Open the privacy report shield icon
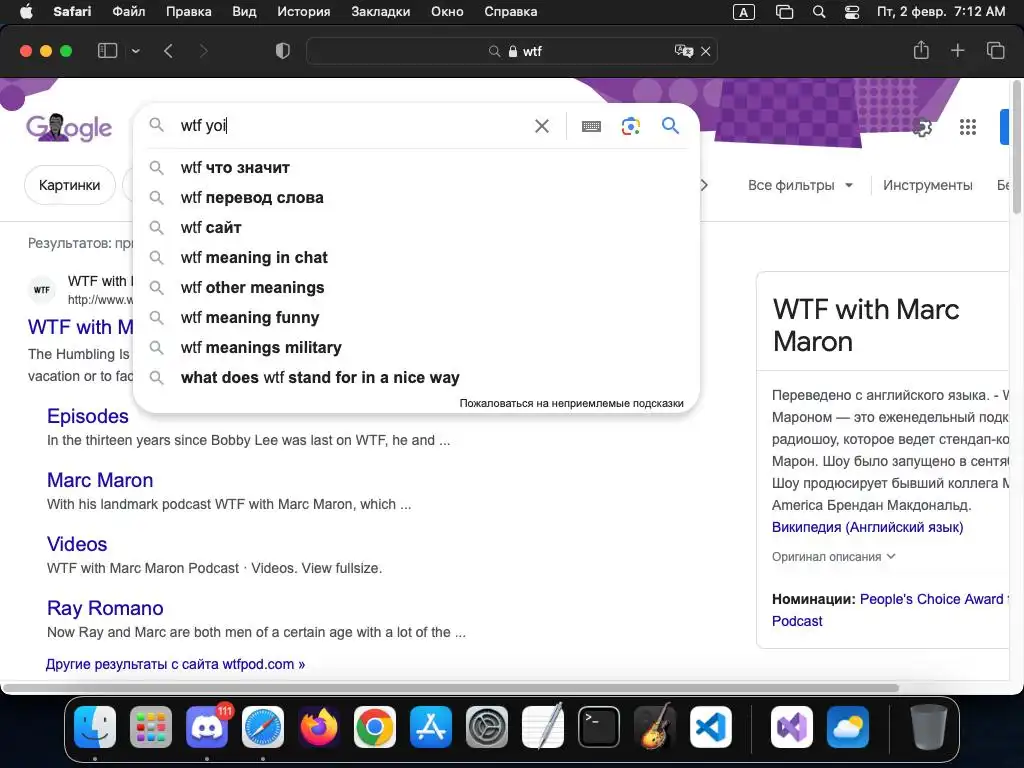This screenshot has width=1024, height=768. pos(283,51)
